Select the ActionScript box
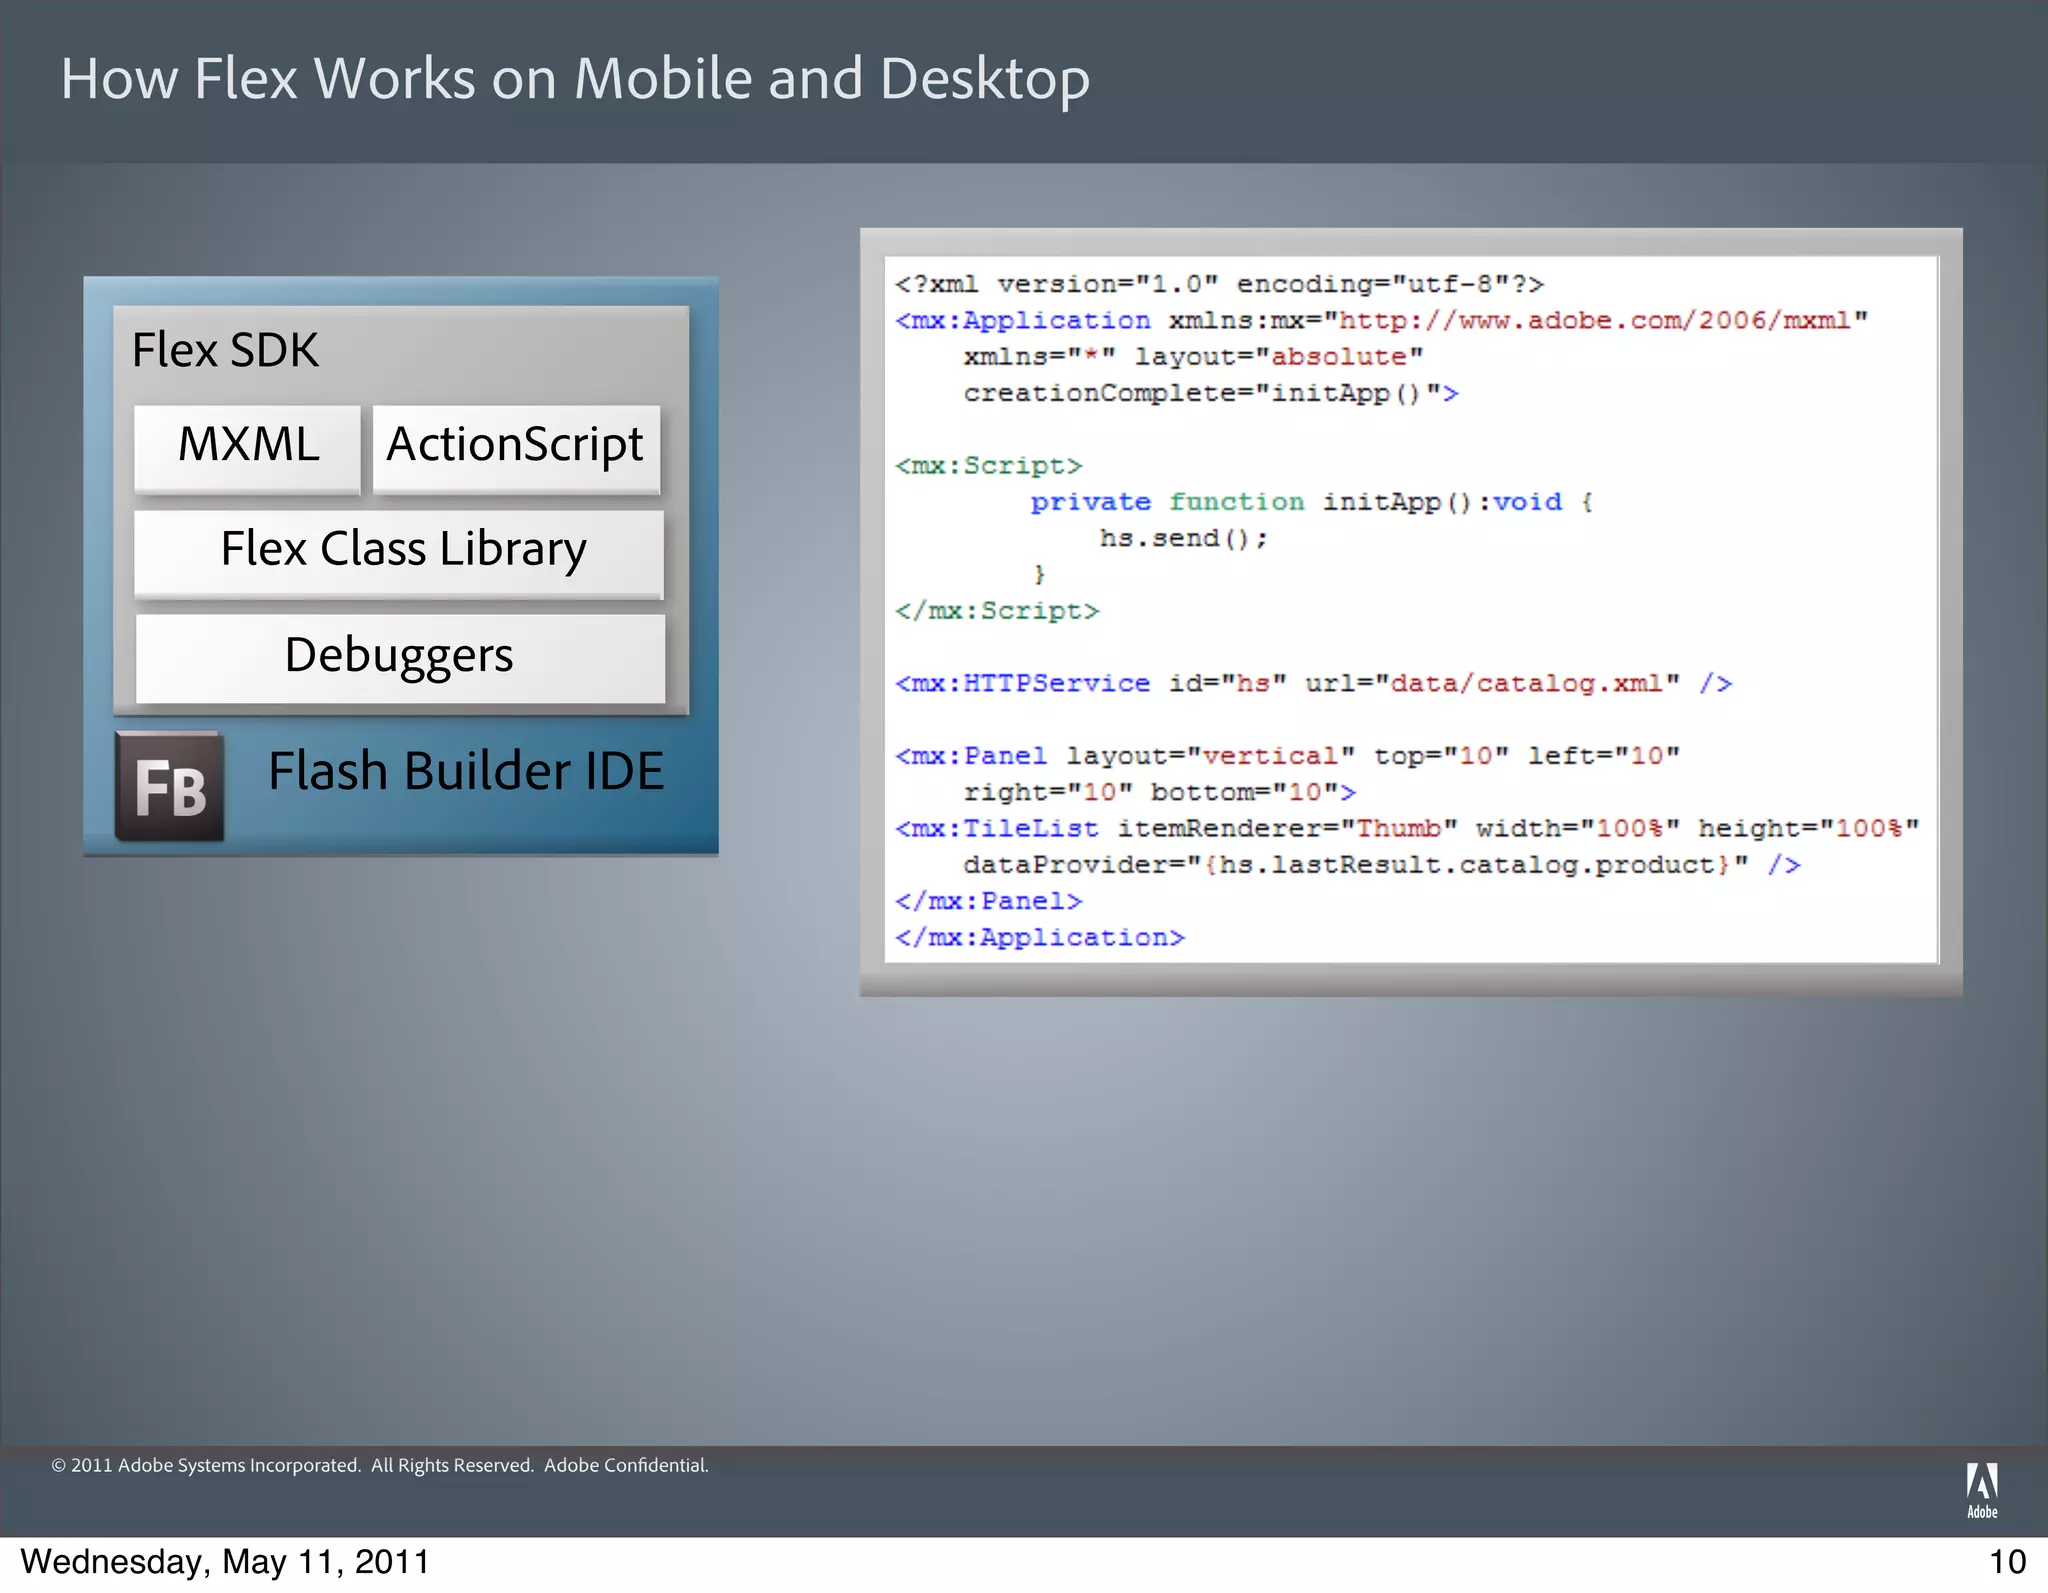This screenshot has width=2048, height=1593. (x=516, y=449)
